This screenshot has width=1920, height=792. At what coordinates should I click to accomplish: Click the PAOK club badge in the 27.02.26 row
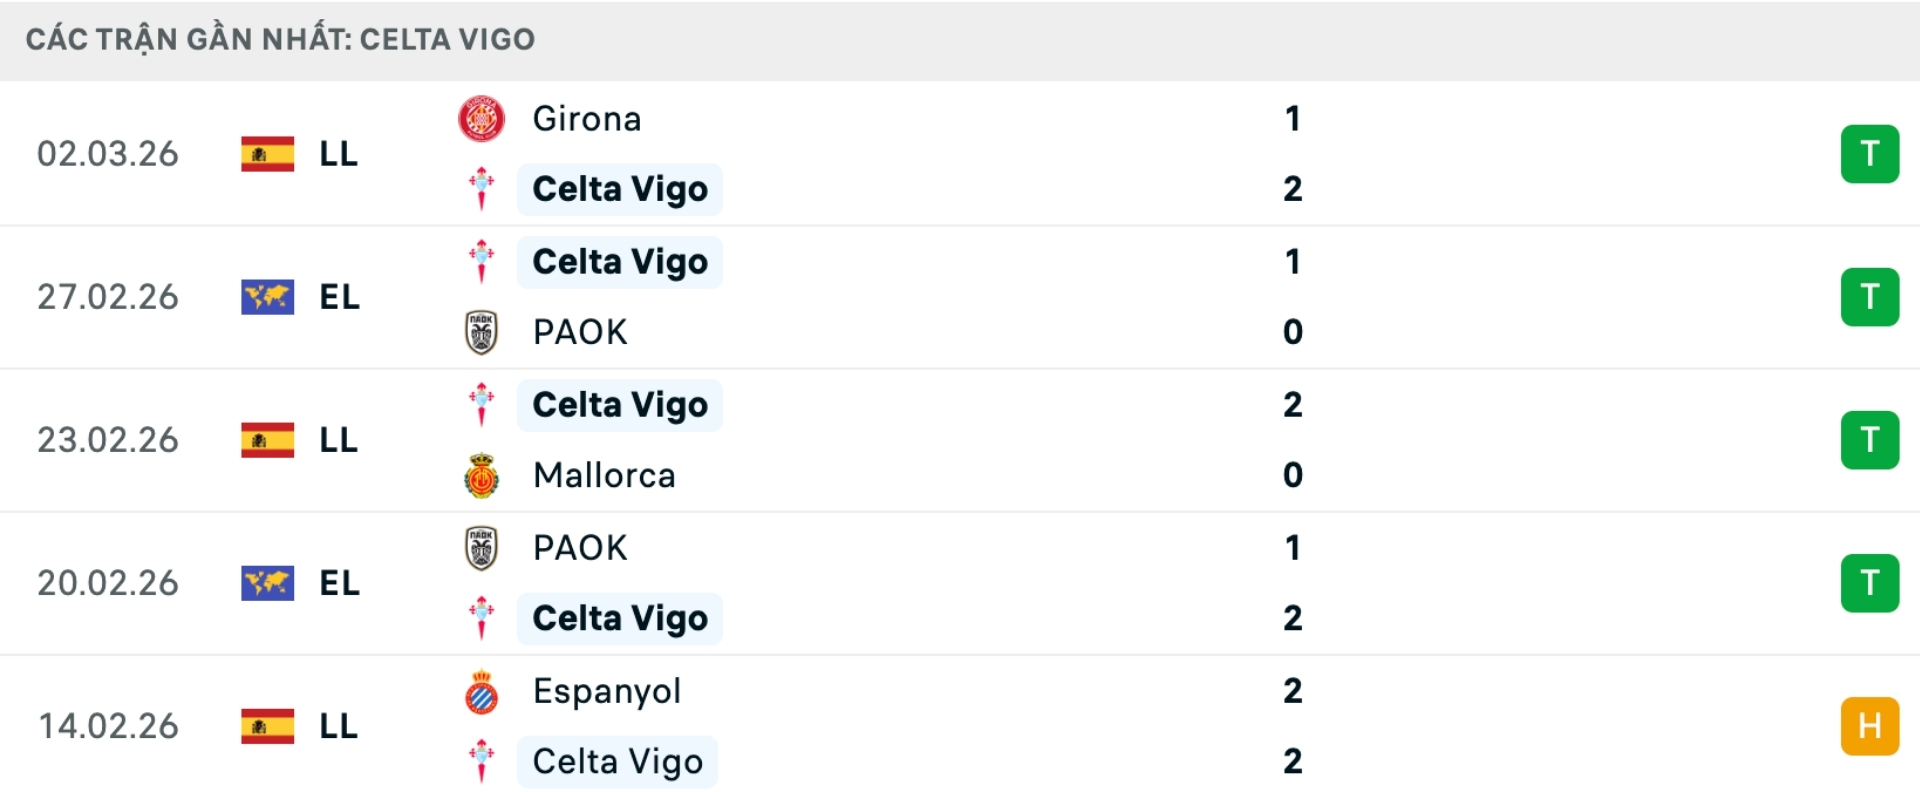click(x=482, y=331)
